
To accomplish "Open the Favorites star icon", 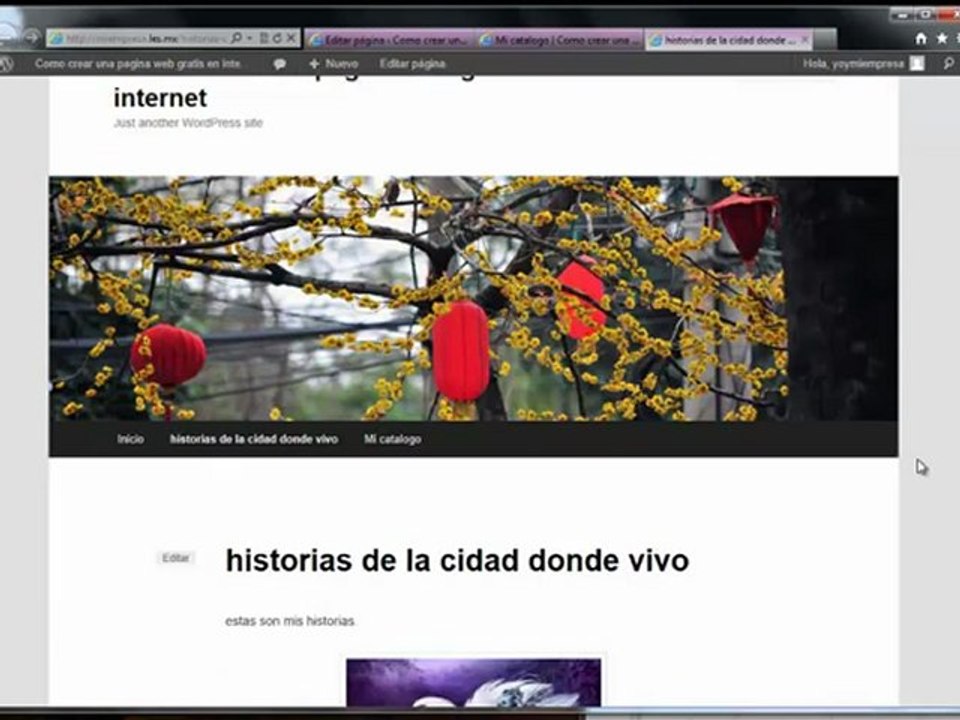I will coord(942,39).
